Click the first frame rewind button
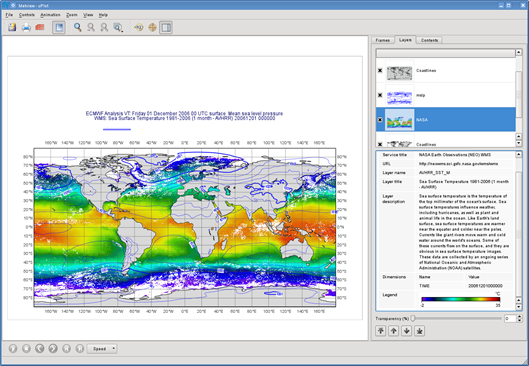Image resolution: width=529 pixels, height=366 pixels. tap(66, 348)
